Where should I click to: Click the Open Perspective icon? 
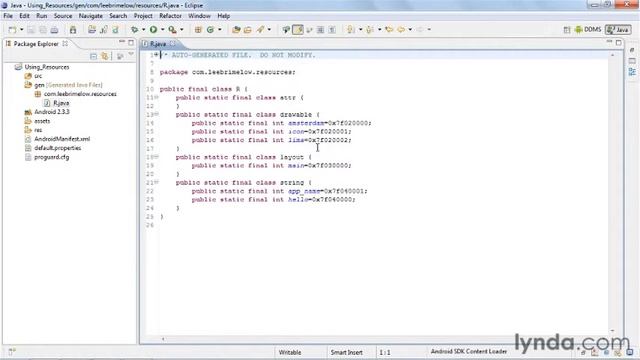tap(567, 30)
